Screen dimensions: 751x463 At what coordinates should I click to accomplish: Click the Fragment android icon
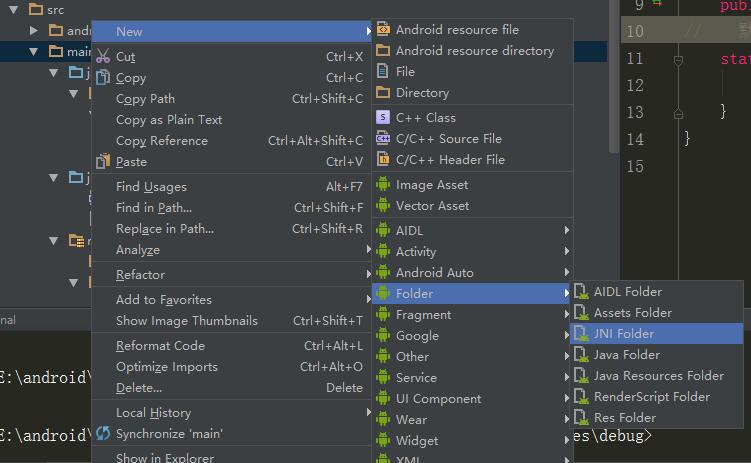click(383, 315)
